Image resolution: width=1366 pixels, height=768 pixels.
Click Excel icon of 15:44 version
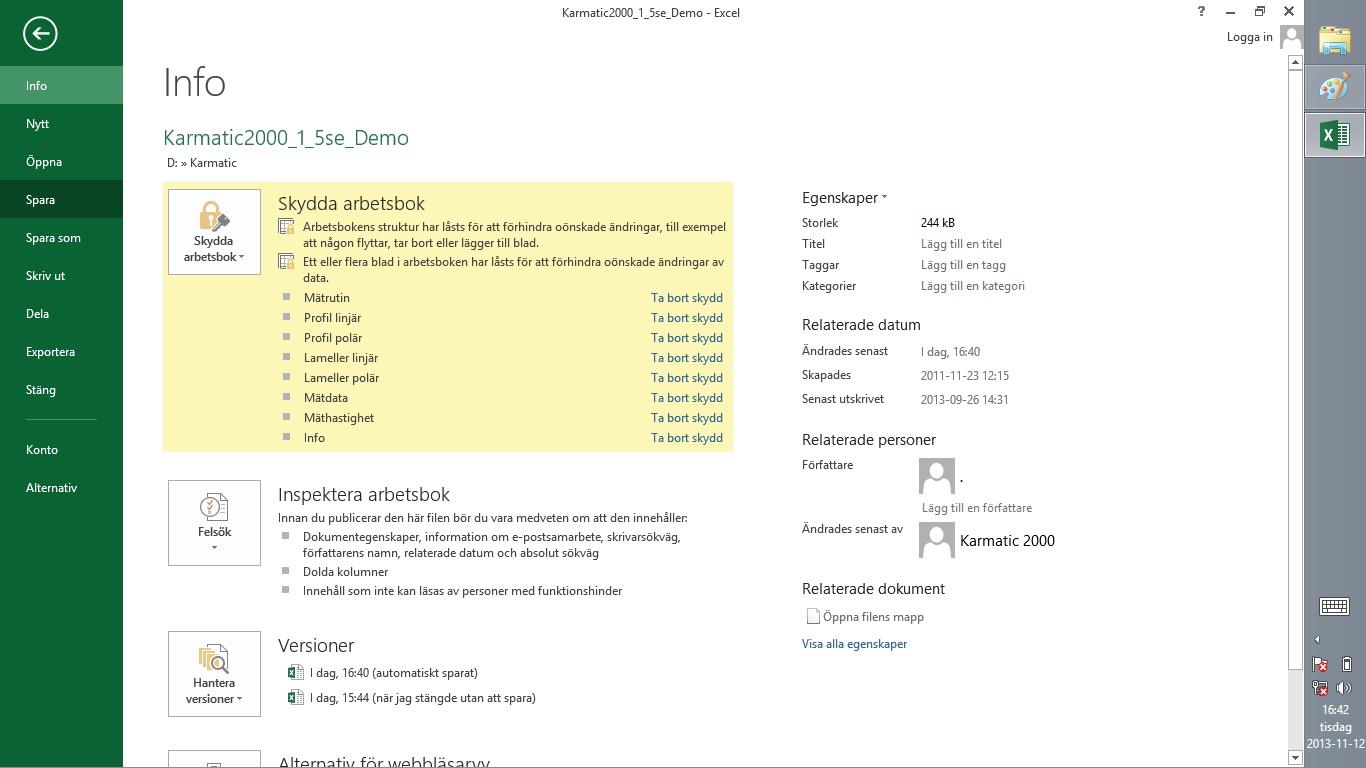pos(295,698)
